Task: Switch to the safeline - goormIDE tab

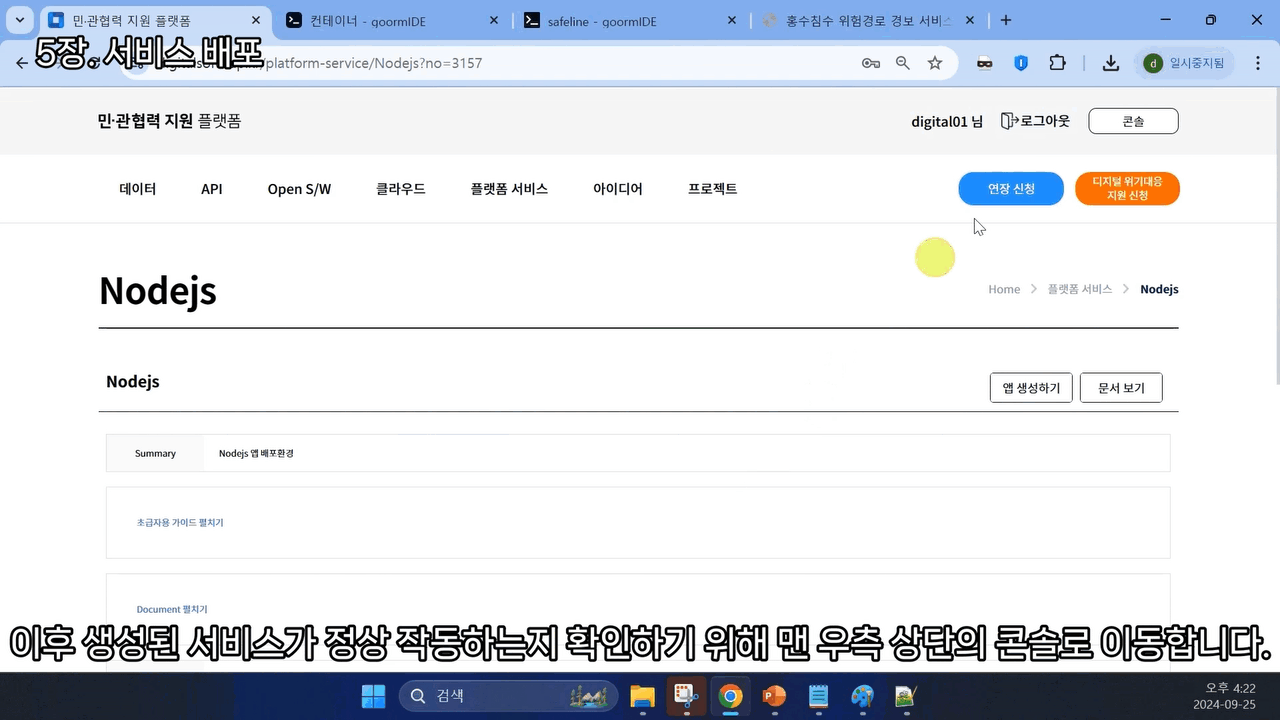Action: pyautogui.click(x=602, y=21)
